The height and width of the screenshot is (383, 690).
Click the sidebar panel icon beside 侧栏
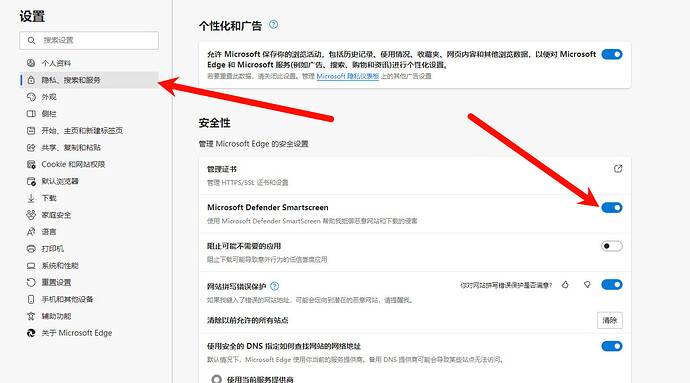31,114
